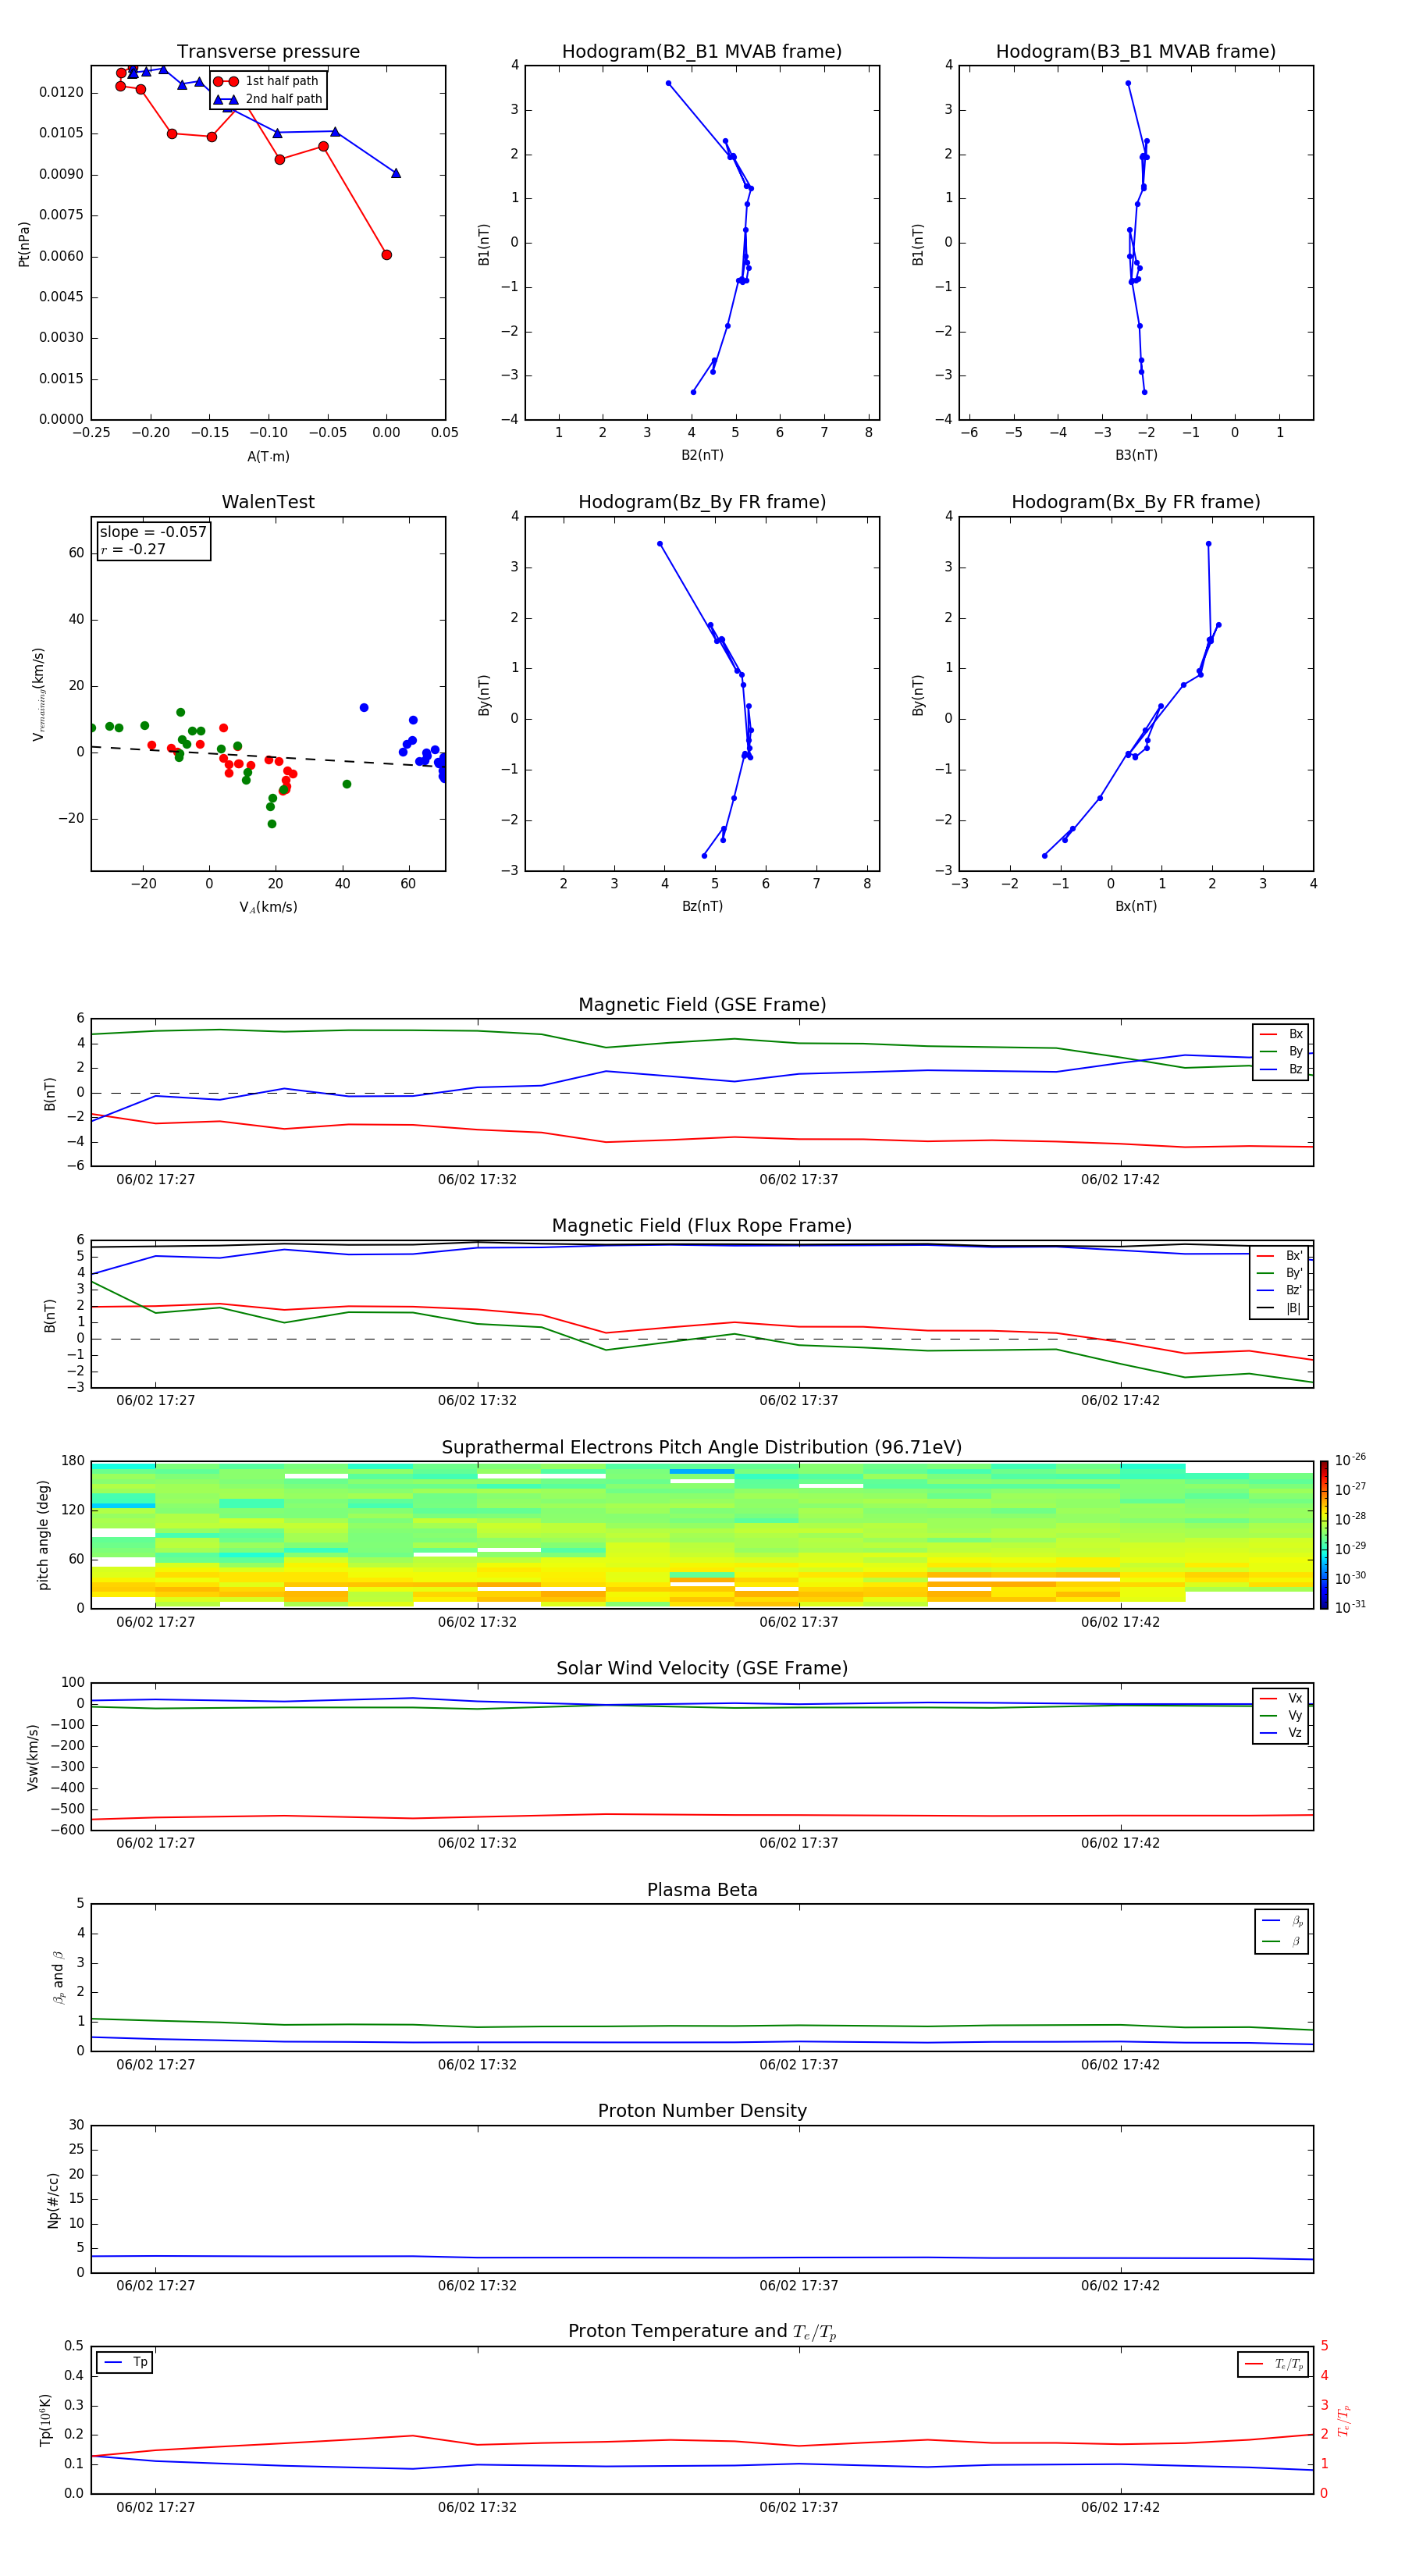The height and width of the screenshot is (2576, 1405).
Task: Click the pitch angle distribution colorbar
Action: click(1324, 1535)
